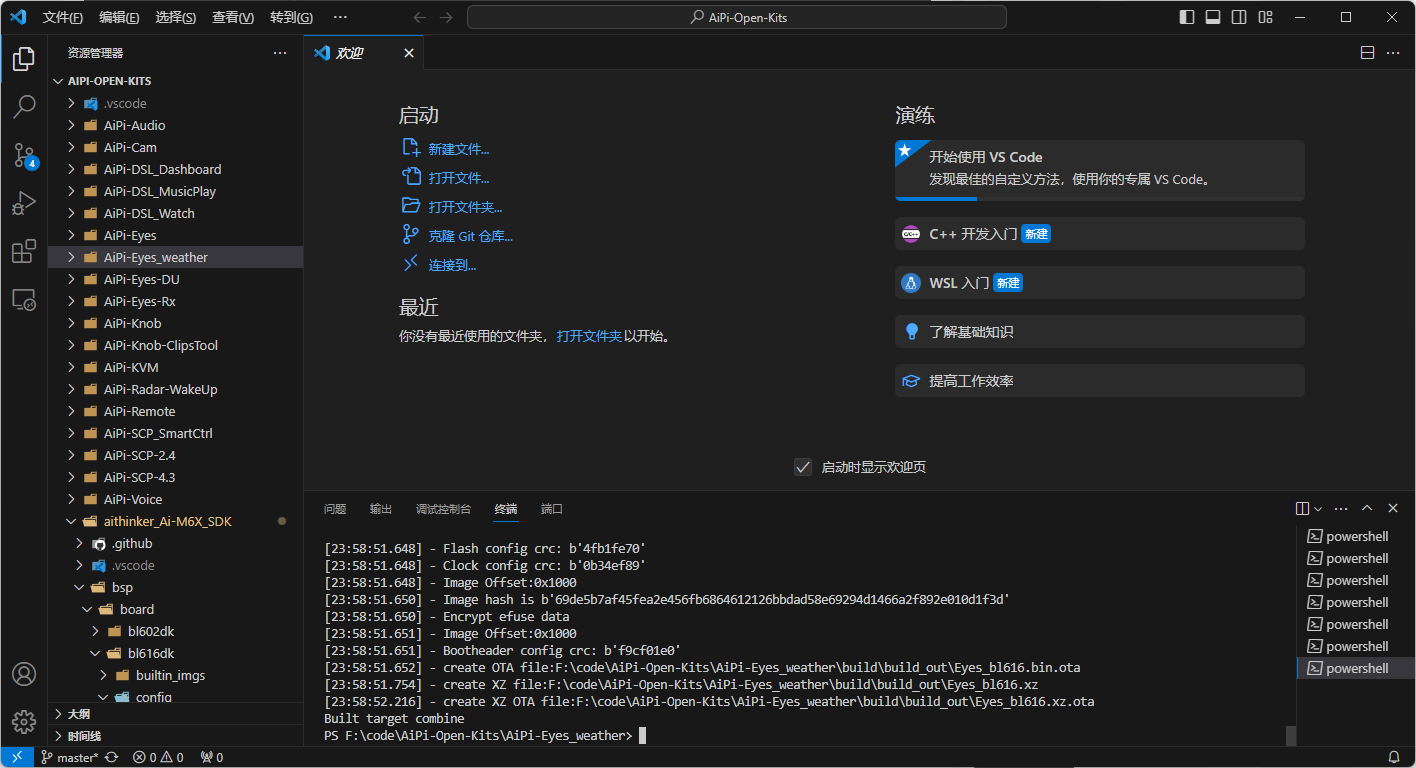Open the Search view icon
Screen dimensions: 1416x768
[24, 106]
